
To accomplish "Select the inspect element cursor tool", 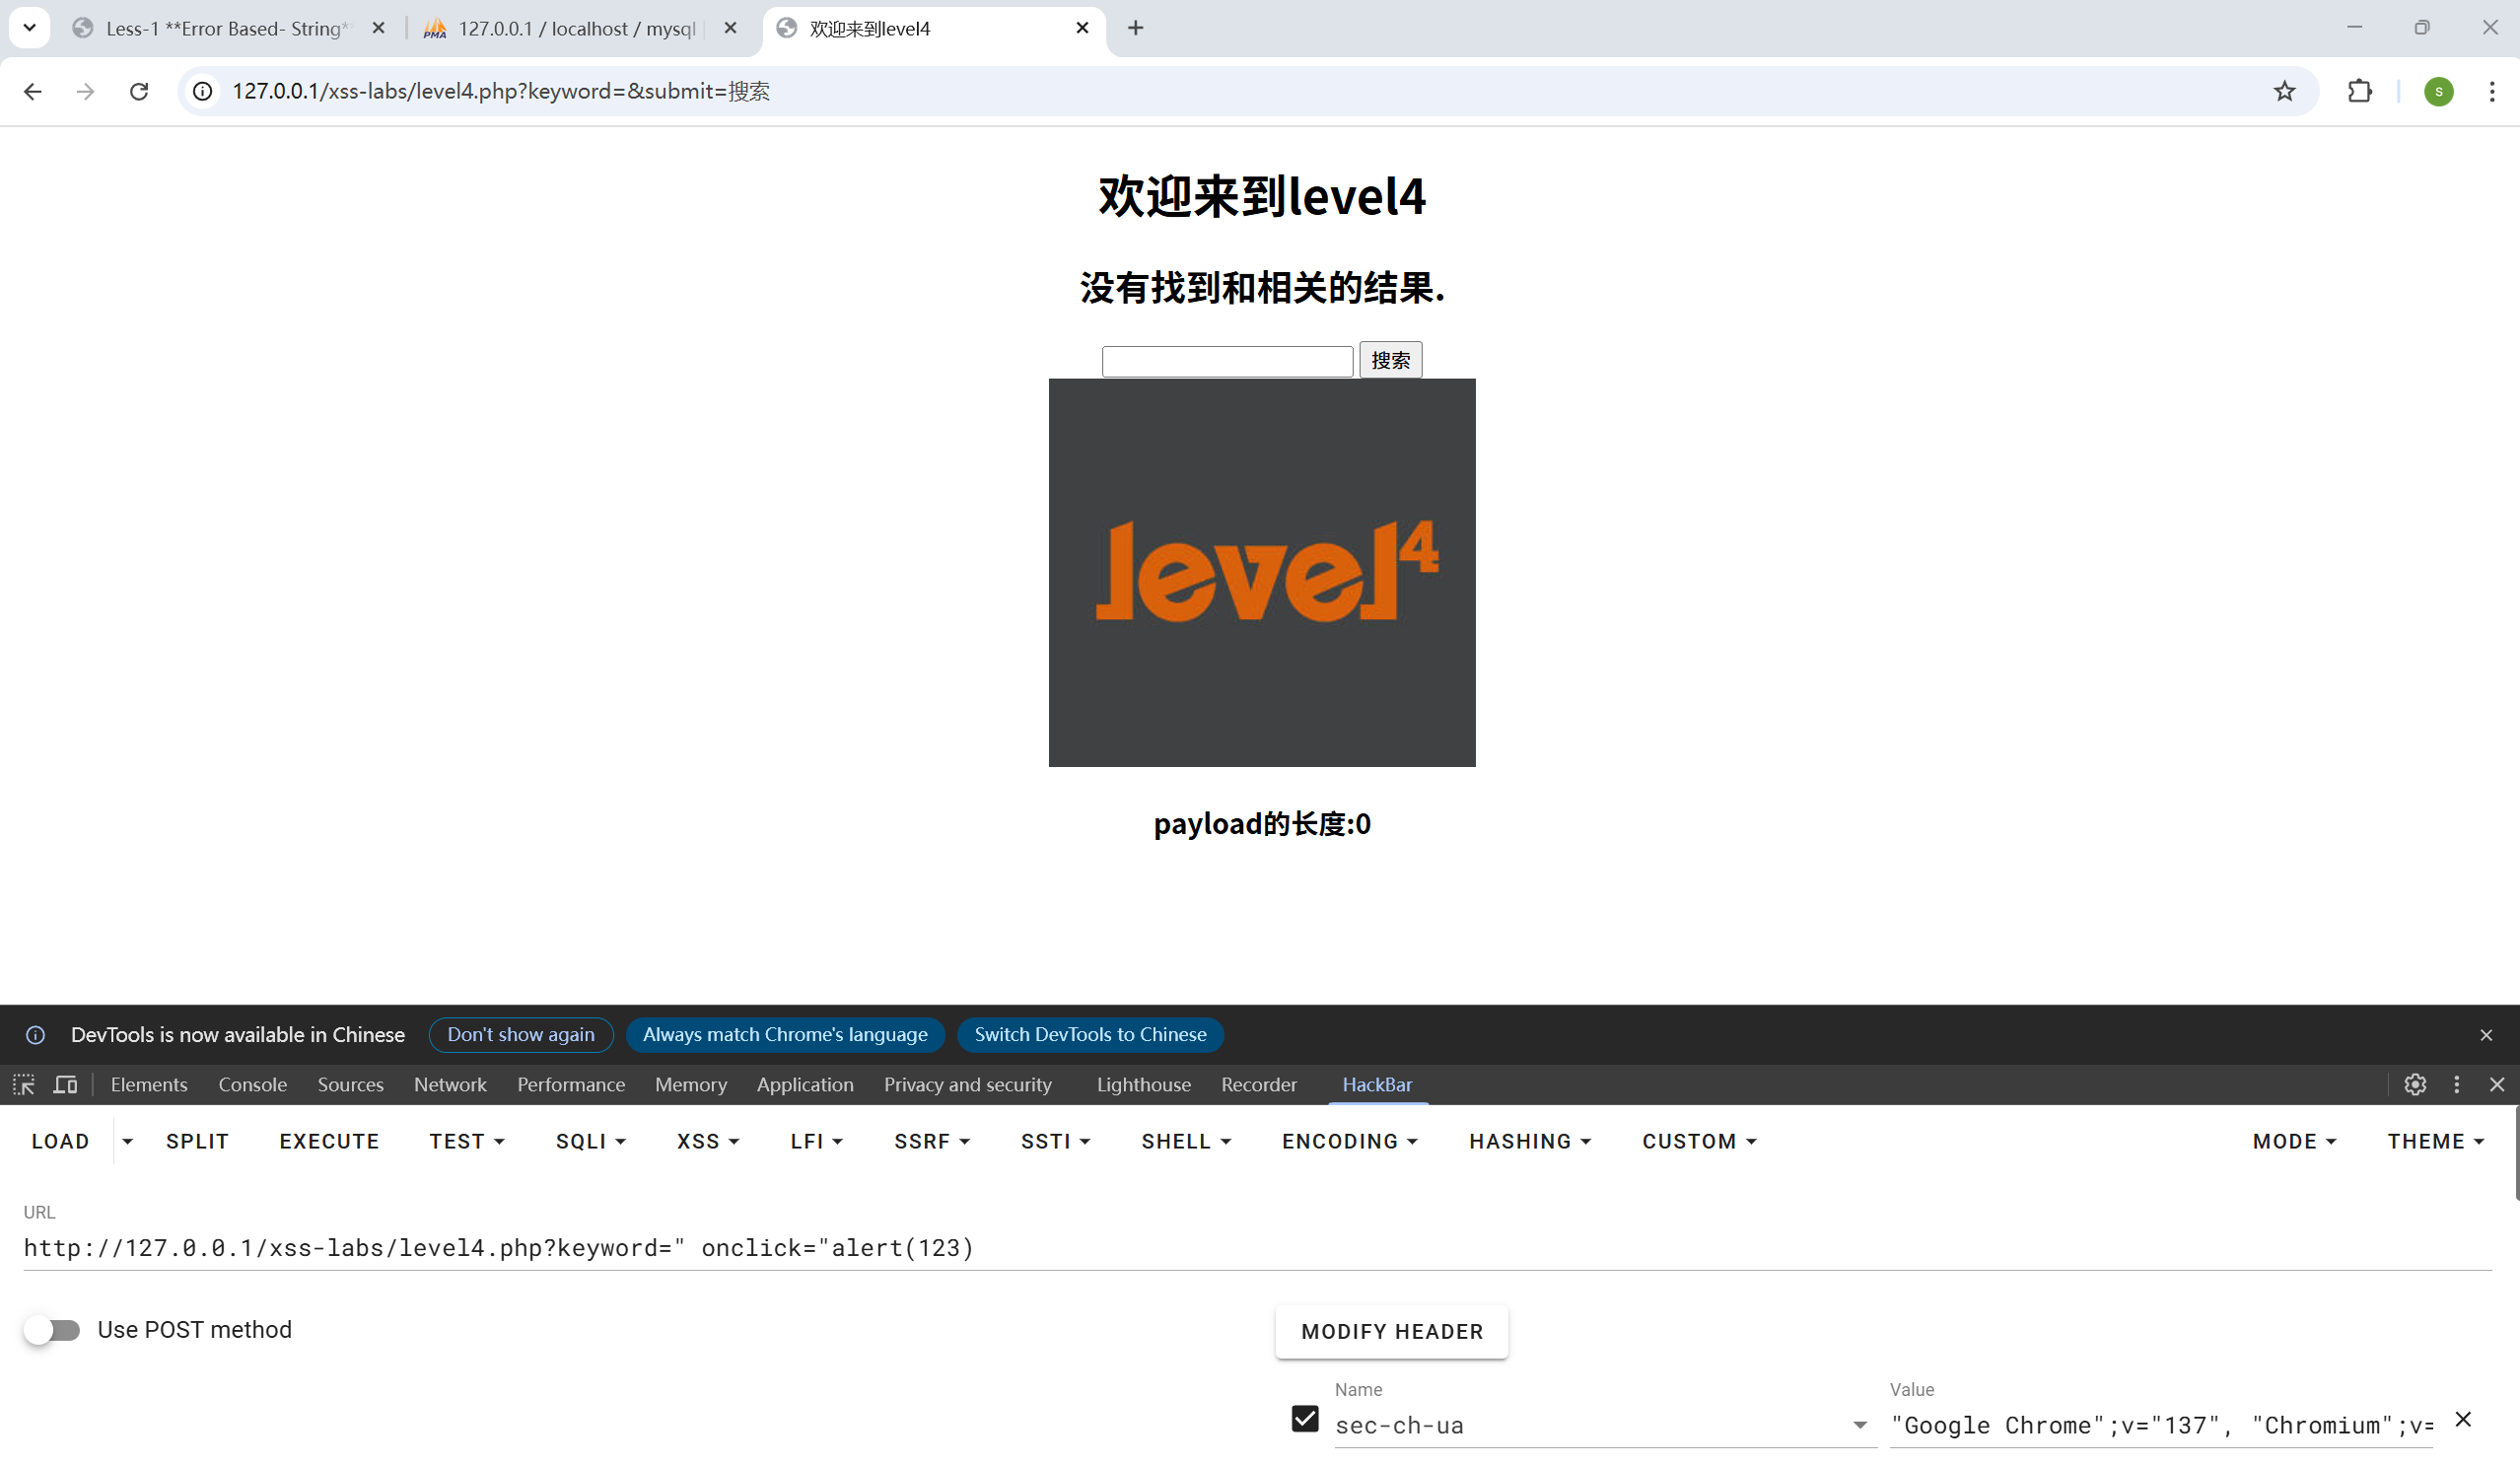I will pyautogui.click(x=22, y=1084).
